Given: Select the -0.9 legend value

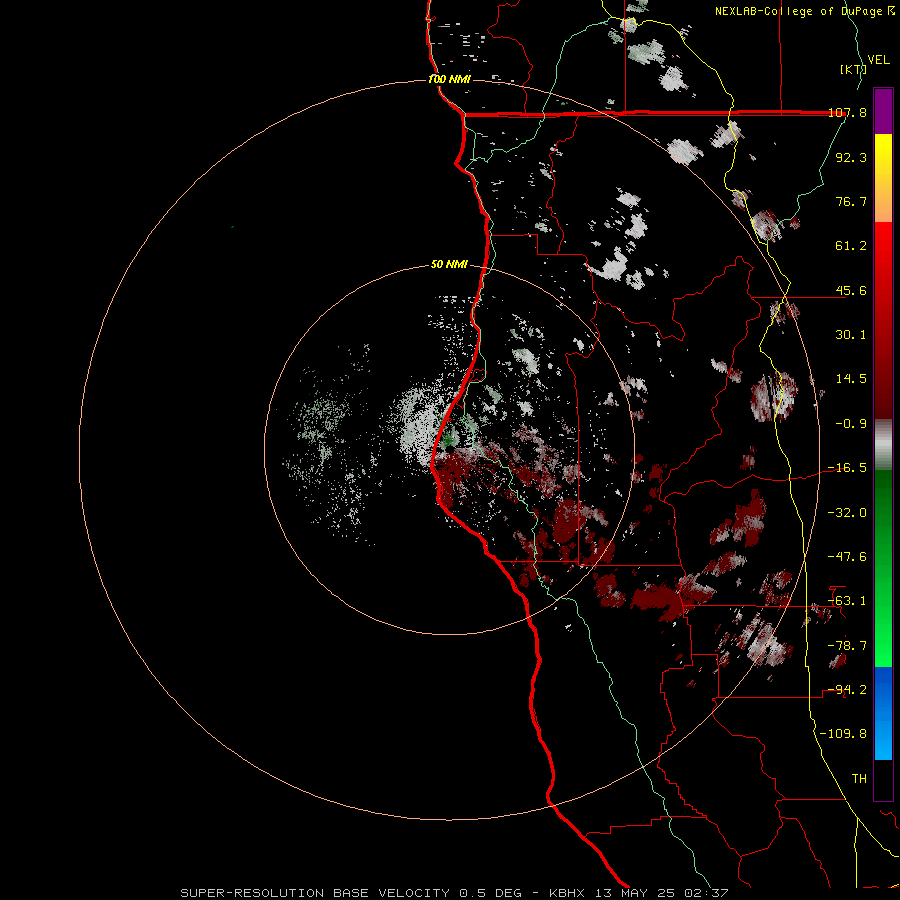Looking at the screenshot, I should (x=851, y=424).
